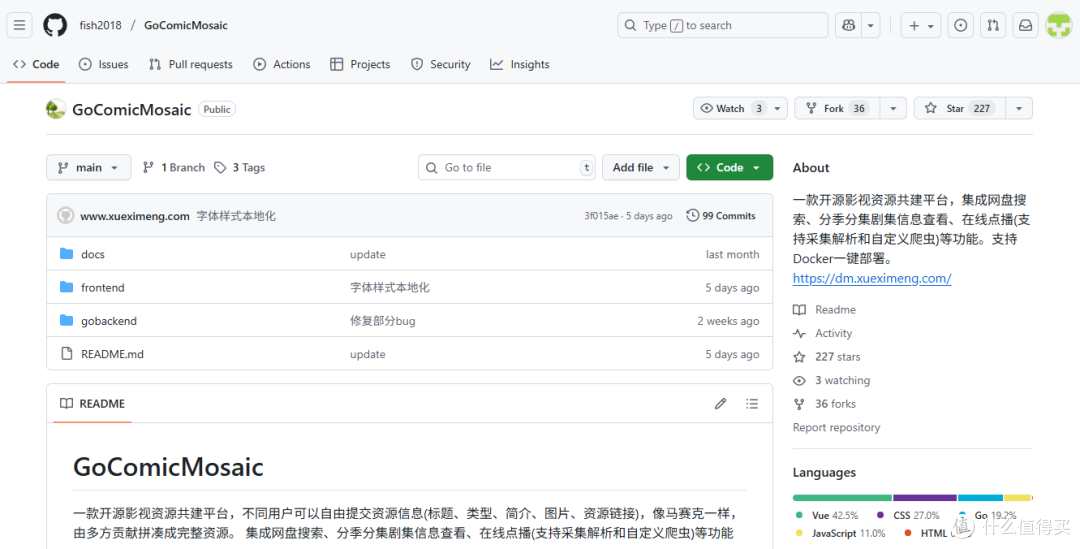Switch to the Issues tab

(104, 64)
